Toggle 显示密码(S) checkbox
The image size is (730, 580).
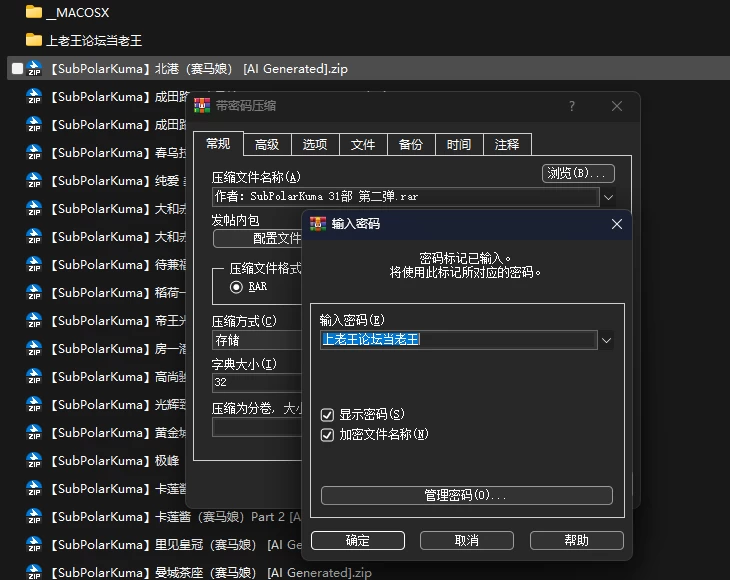point(327,414)
